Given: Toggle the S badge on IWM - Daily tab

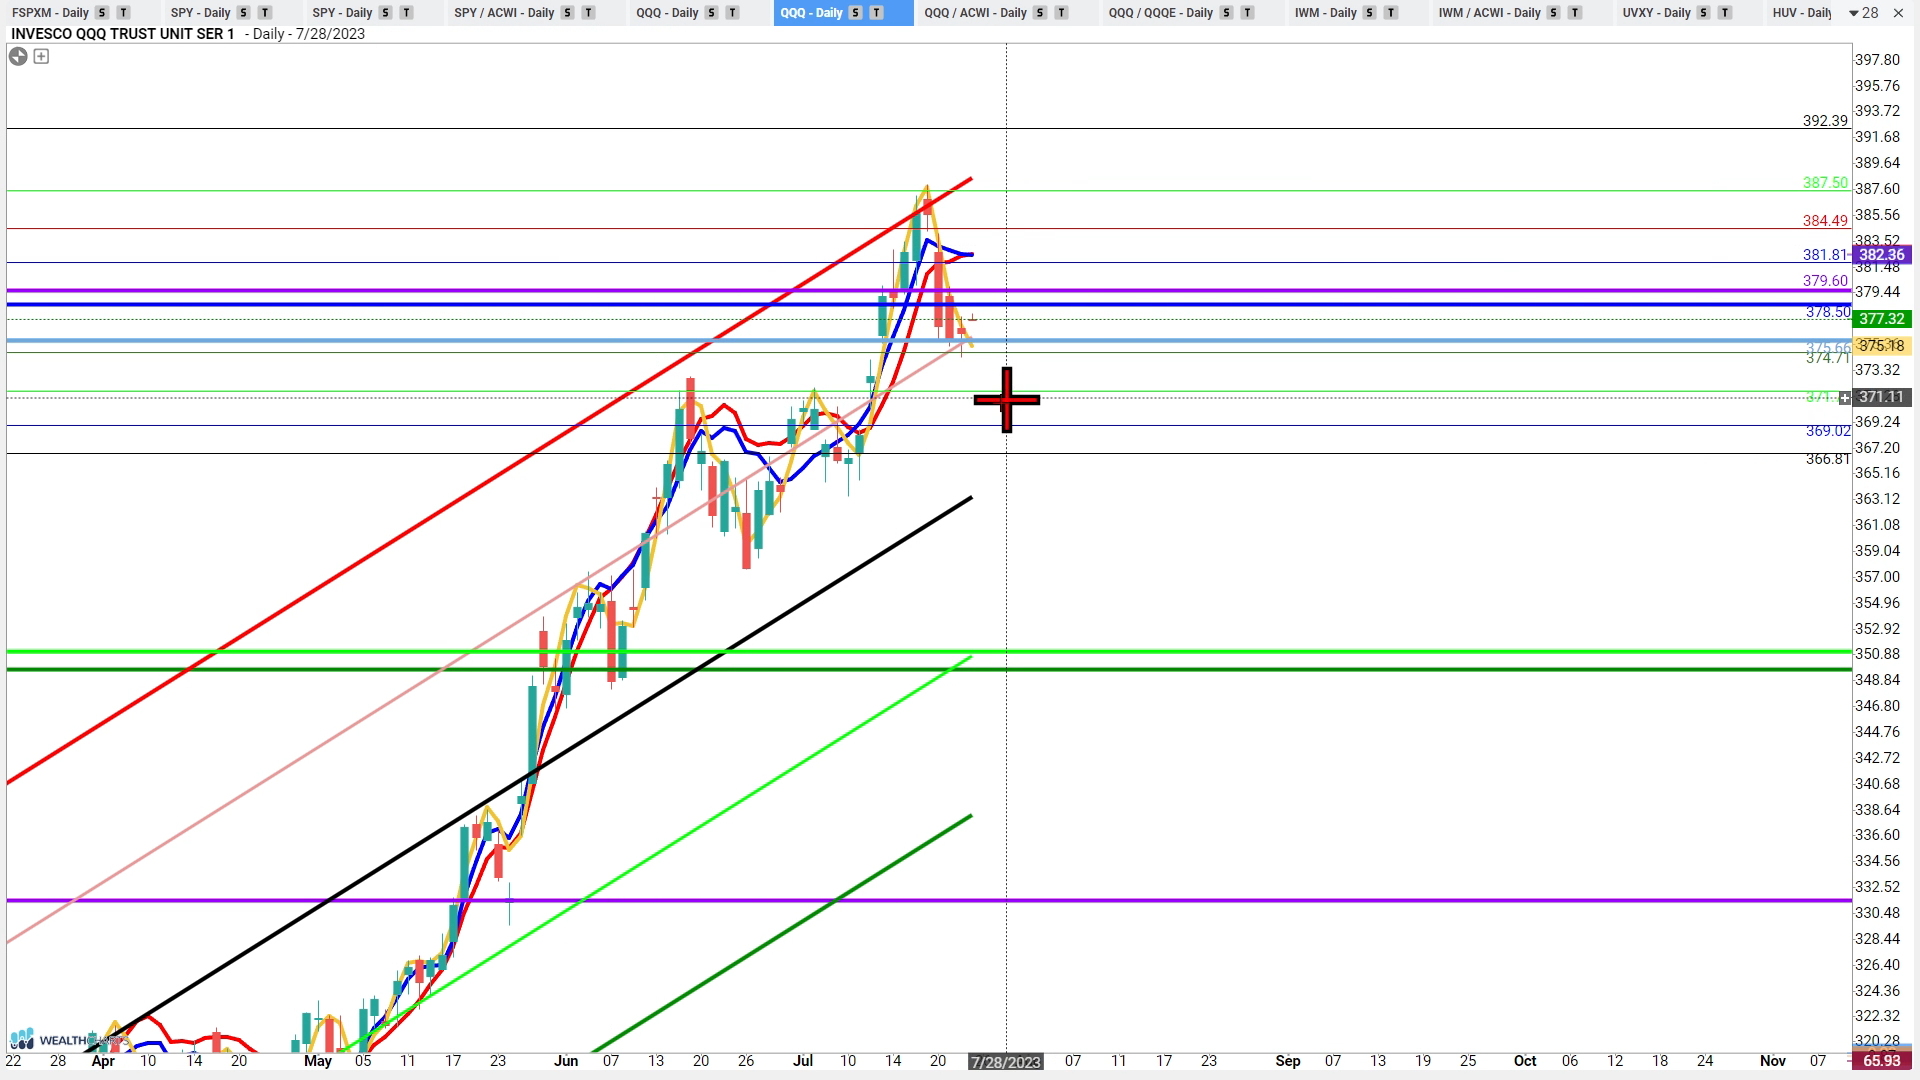Looking at the screenshot, I should tap(1370, 13).
